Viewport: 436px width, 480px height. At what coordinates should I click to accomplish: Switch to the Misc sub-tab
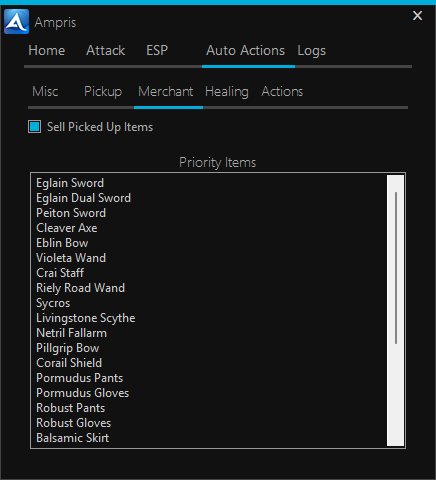(x=45, y=91)
